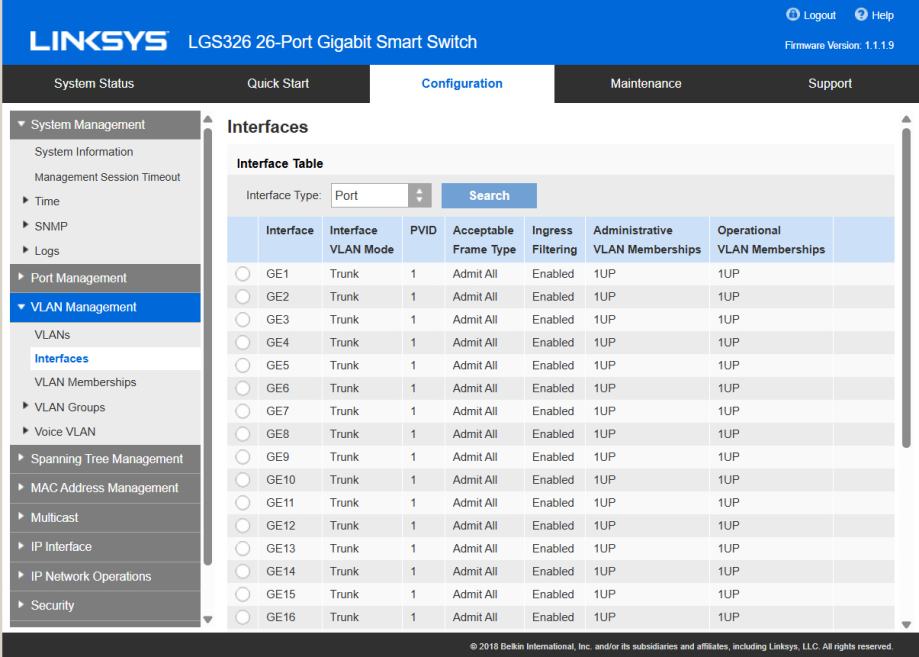Click sidebar scrollbar down arrow
This screenshot has width=919, height=657.
click(x=207, y=619)
